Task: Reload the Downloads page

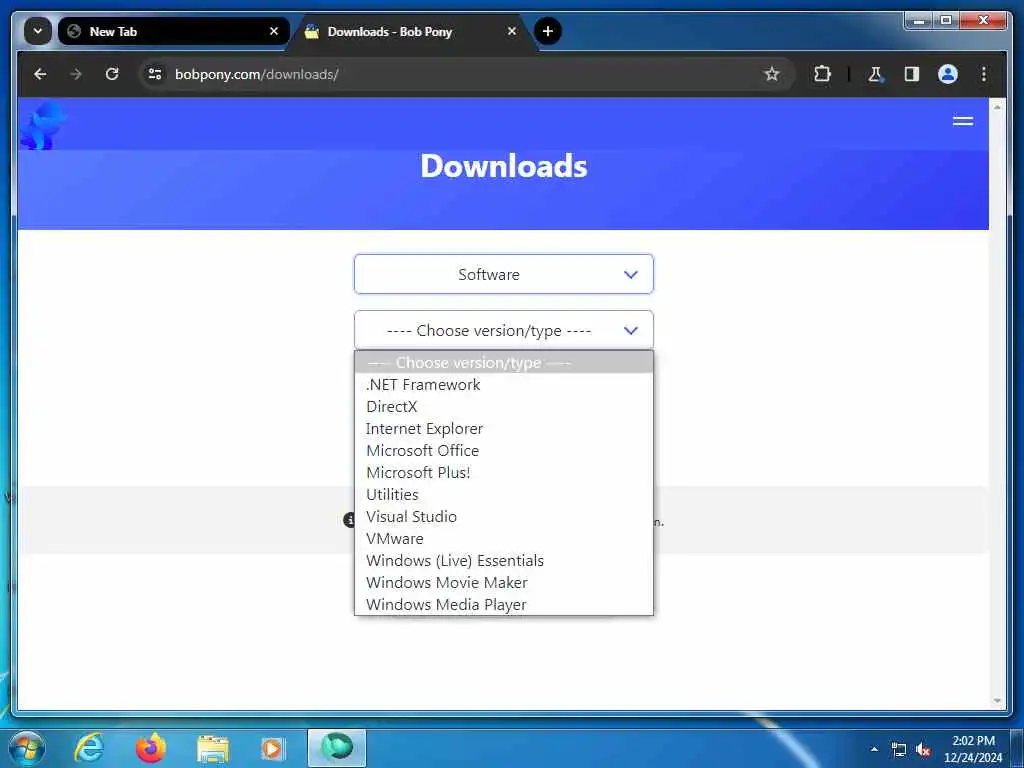Action: coord(112,74)
